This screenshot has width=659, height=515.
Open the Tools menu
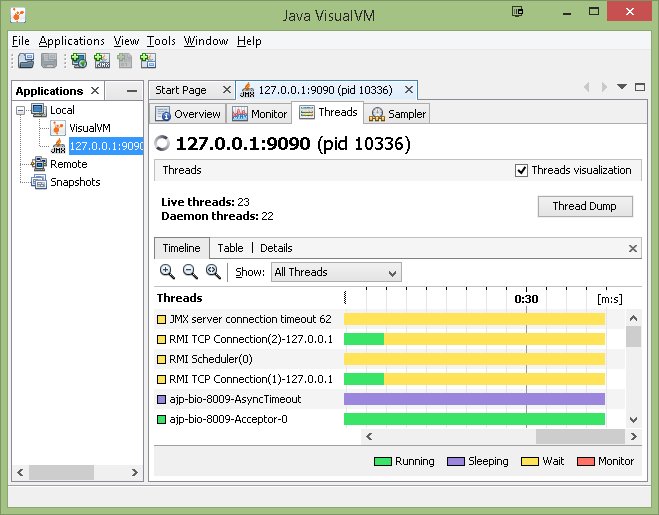161,41
